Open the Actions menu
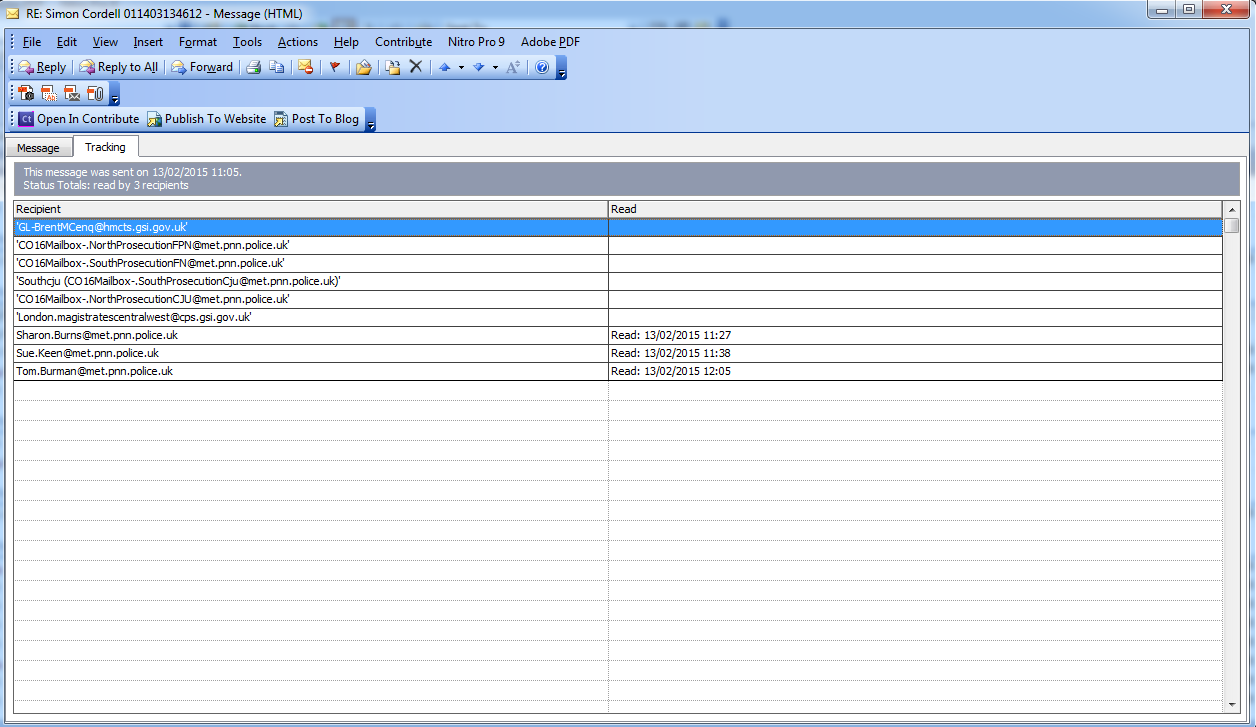 pyautogui.click(x=297, y=42)
